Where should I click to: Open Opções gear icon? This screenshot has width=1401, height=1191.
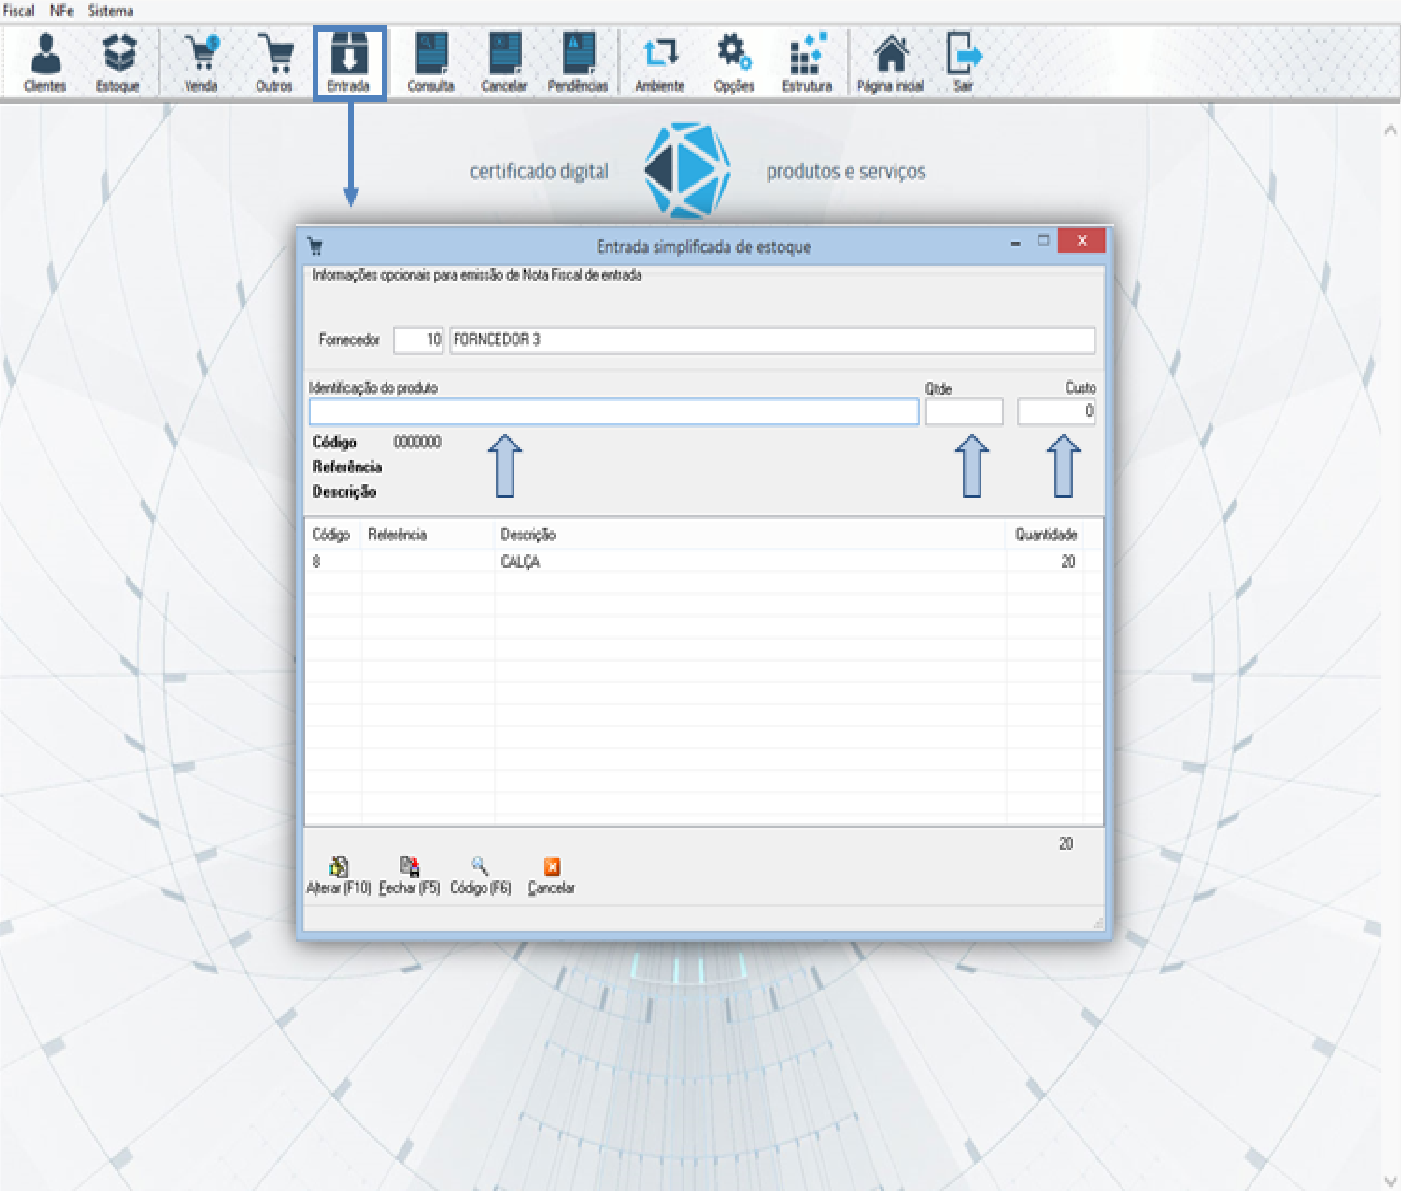tap(734, 62)
